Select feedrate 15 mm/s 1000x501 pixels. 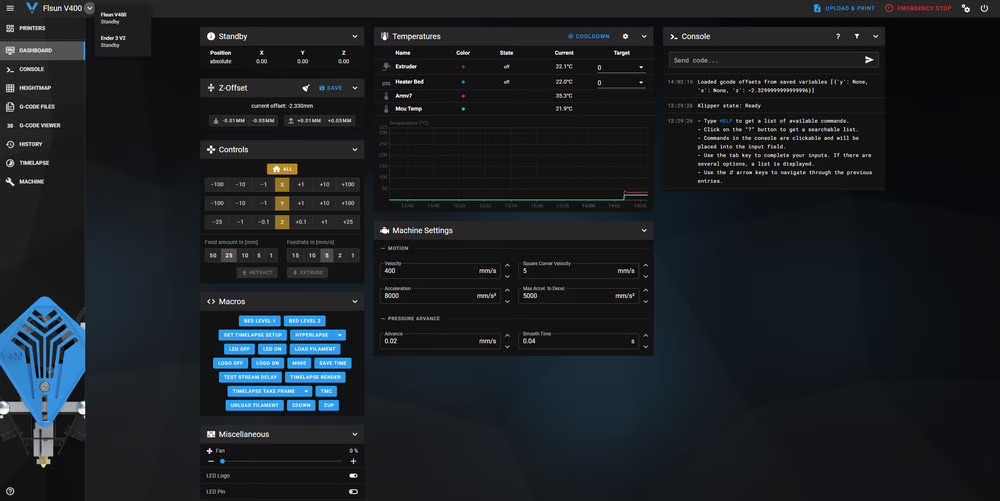[295, 255]
